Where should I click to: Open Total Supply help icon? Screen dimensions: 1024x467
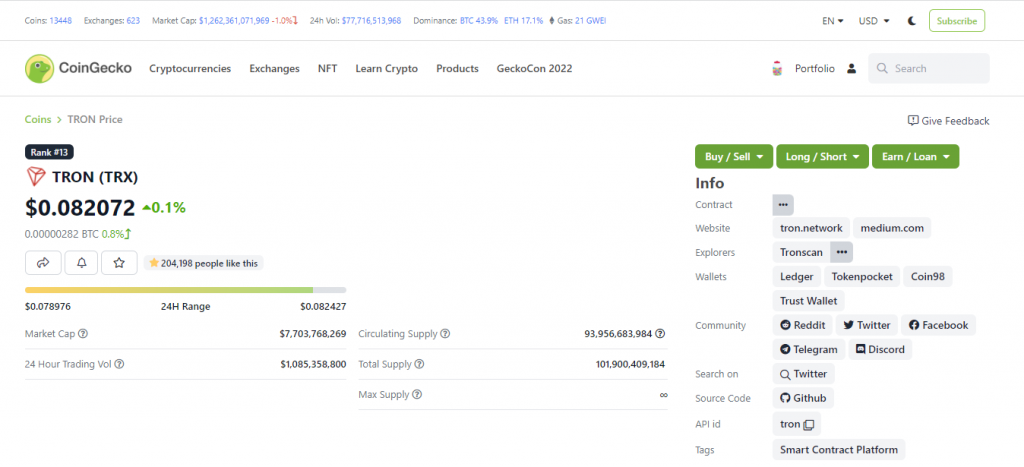tap(419, 364)
